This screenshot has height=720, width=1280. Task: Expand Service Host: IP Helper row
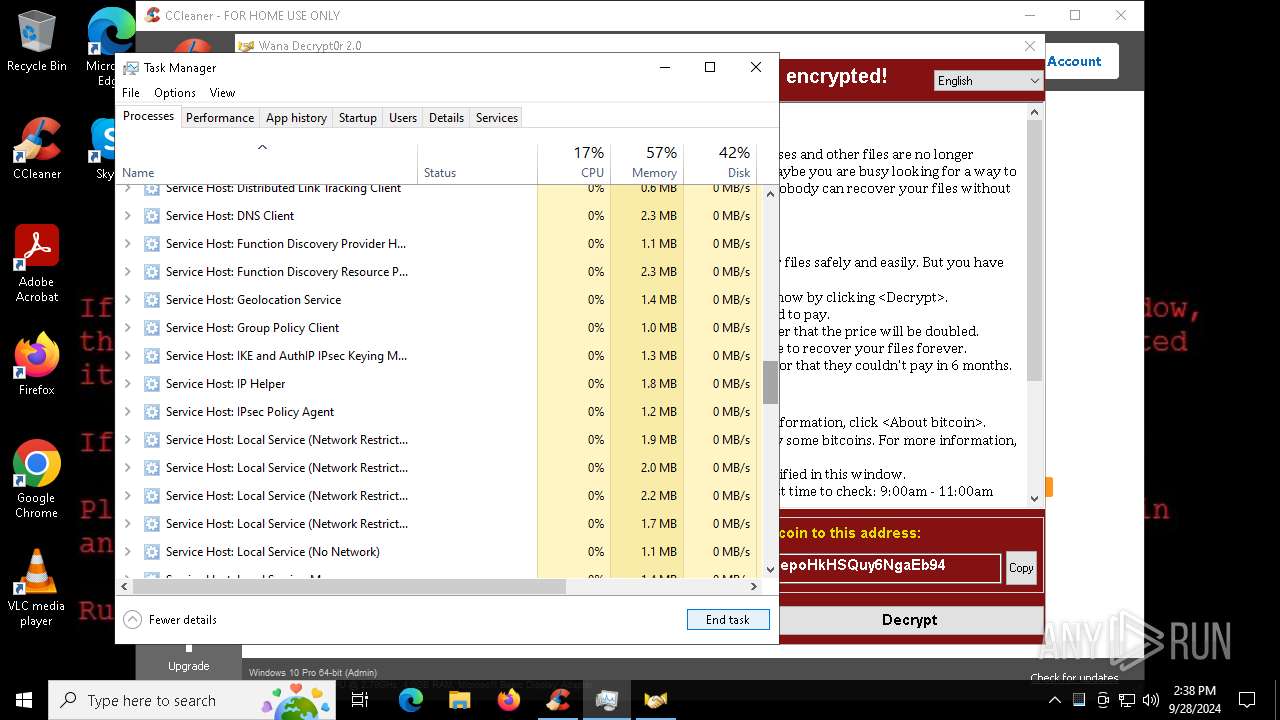point(127,384)
